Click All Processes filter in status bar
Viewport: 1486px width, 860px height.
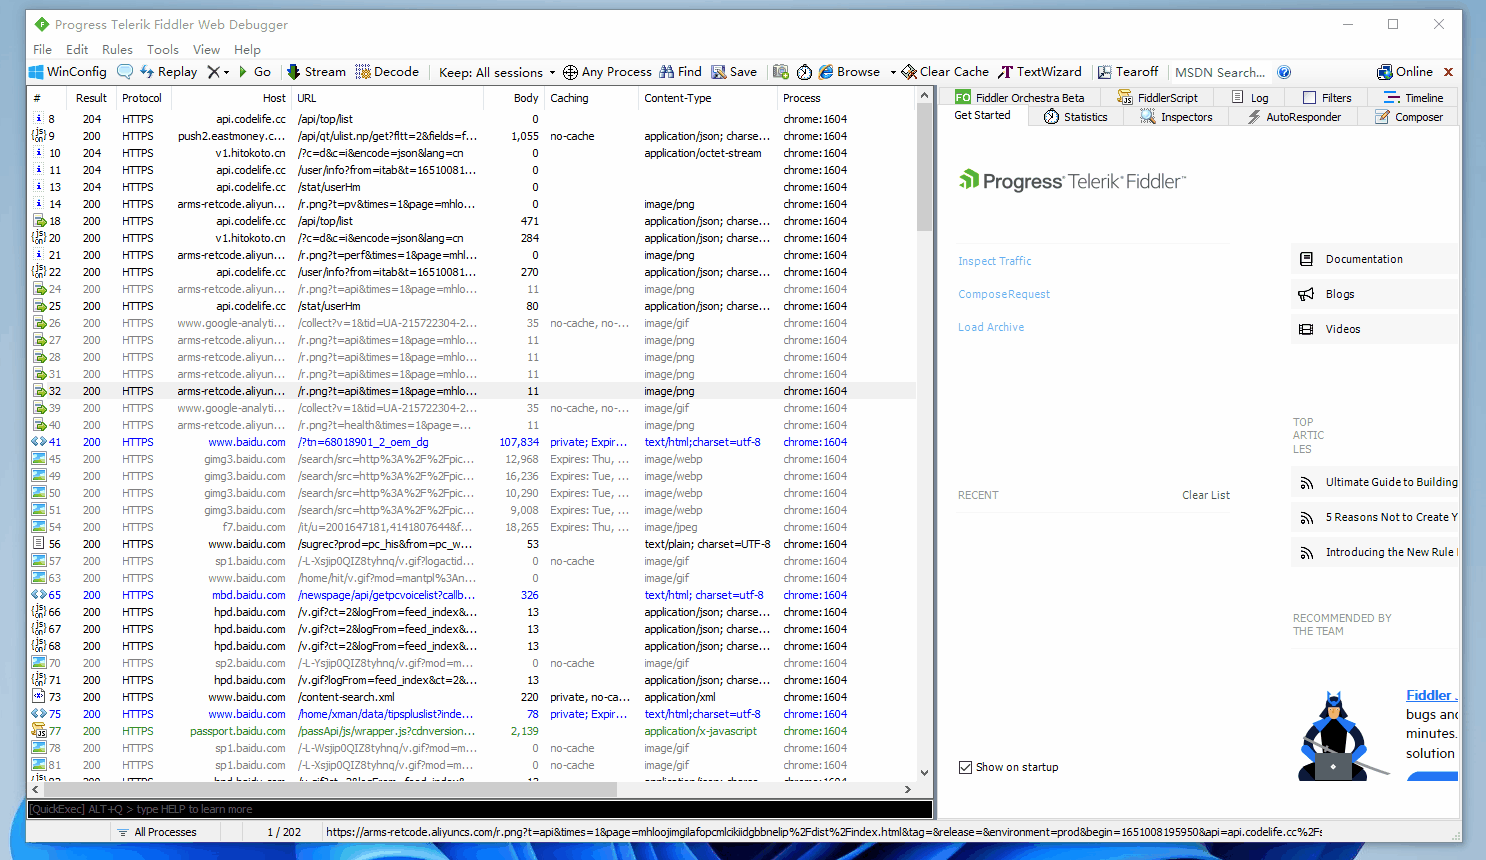pyautogui.click(x=156, y=832)
